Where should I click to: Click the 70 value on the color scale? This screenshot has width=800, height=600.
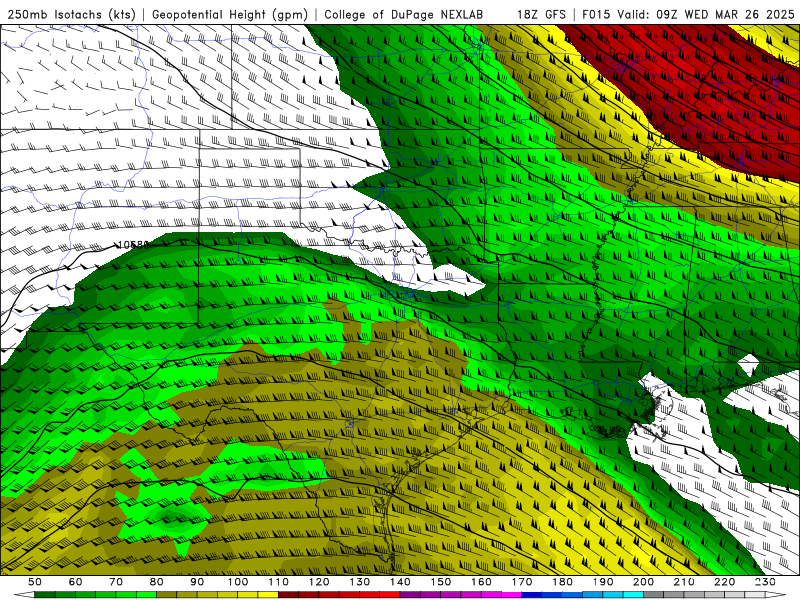click(x=116, y=582)
